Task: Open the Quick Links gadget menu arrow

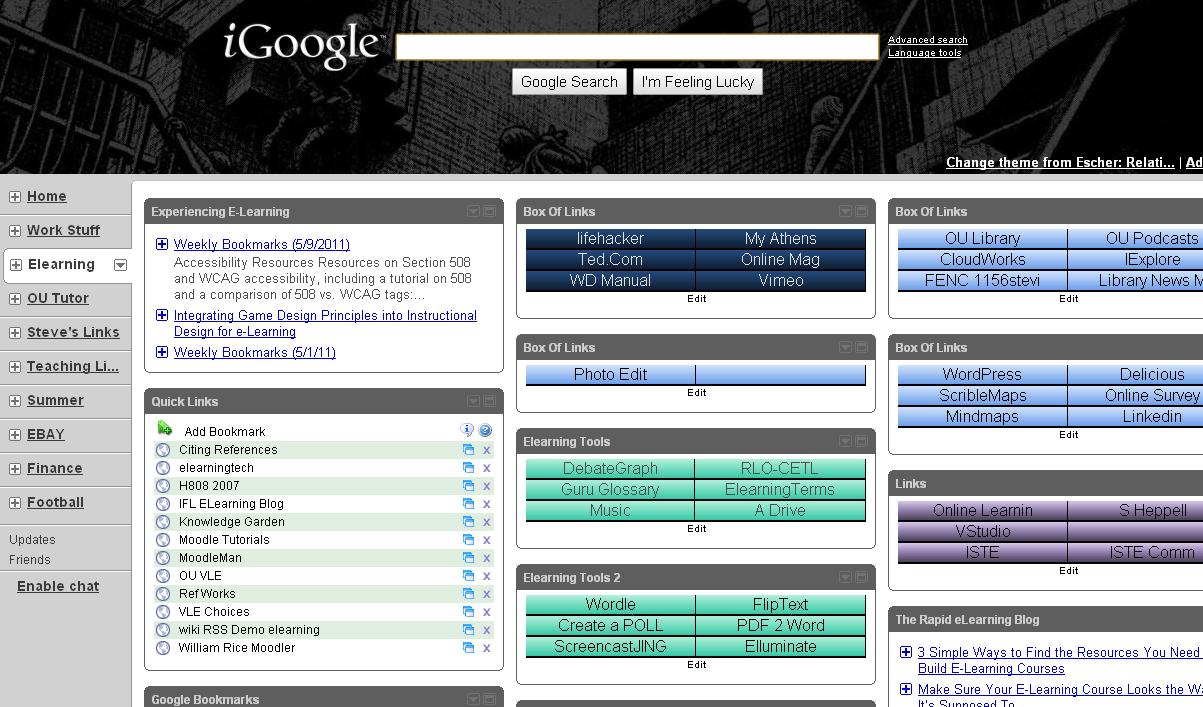Action: 474,402
